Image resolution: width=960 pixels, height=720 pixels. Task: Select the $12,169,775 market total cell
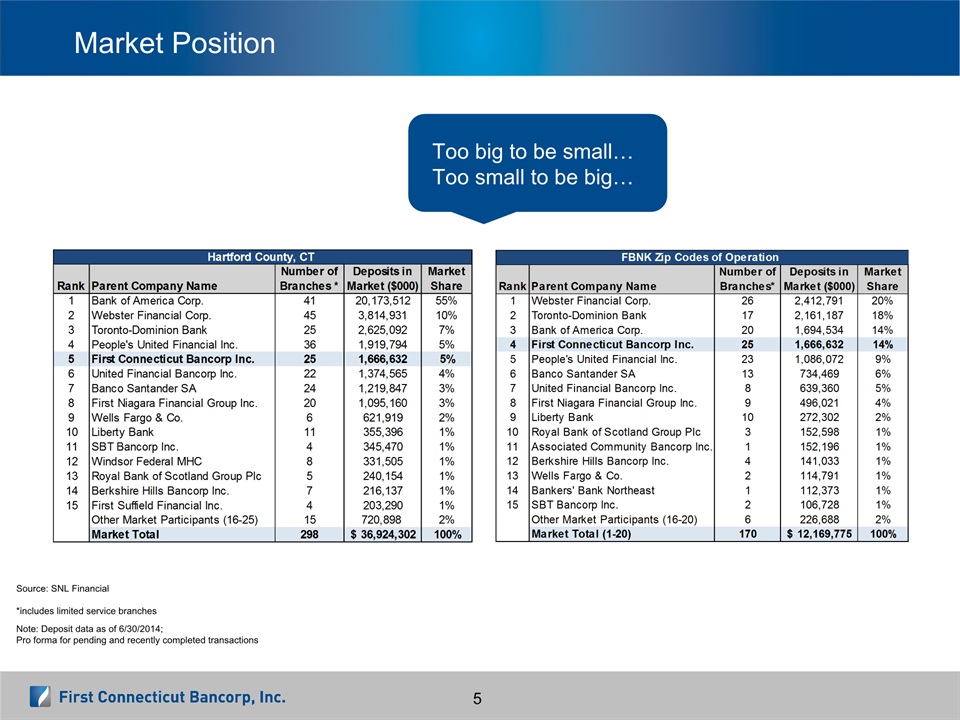pos(817,535)
